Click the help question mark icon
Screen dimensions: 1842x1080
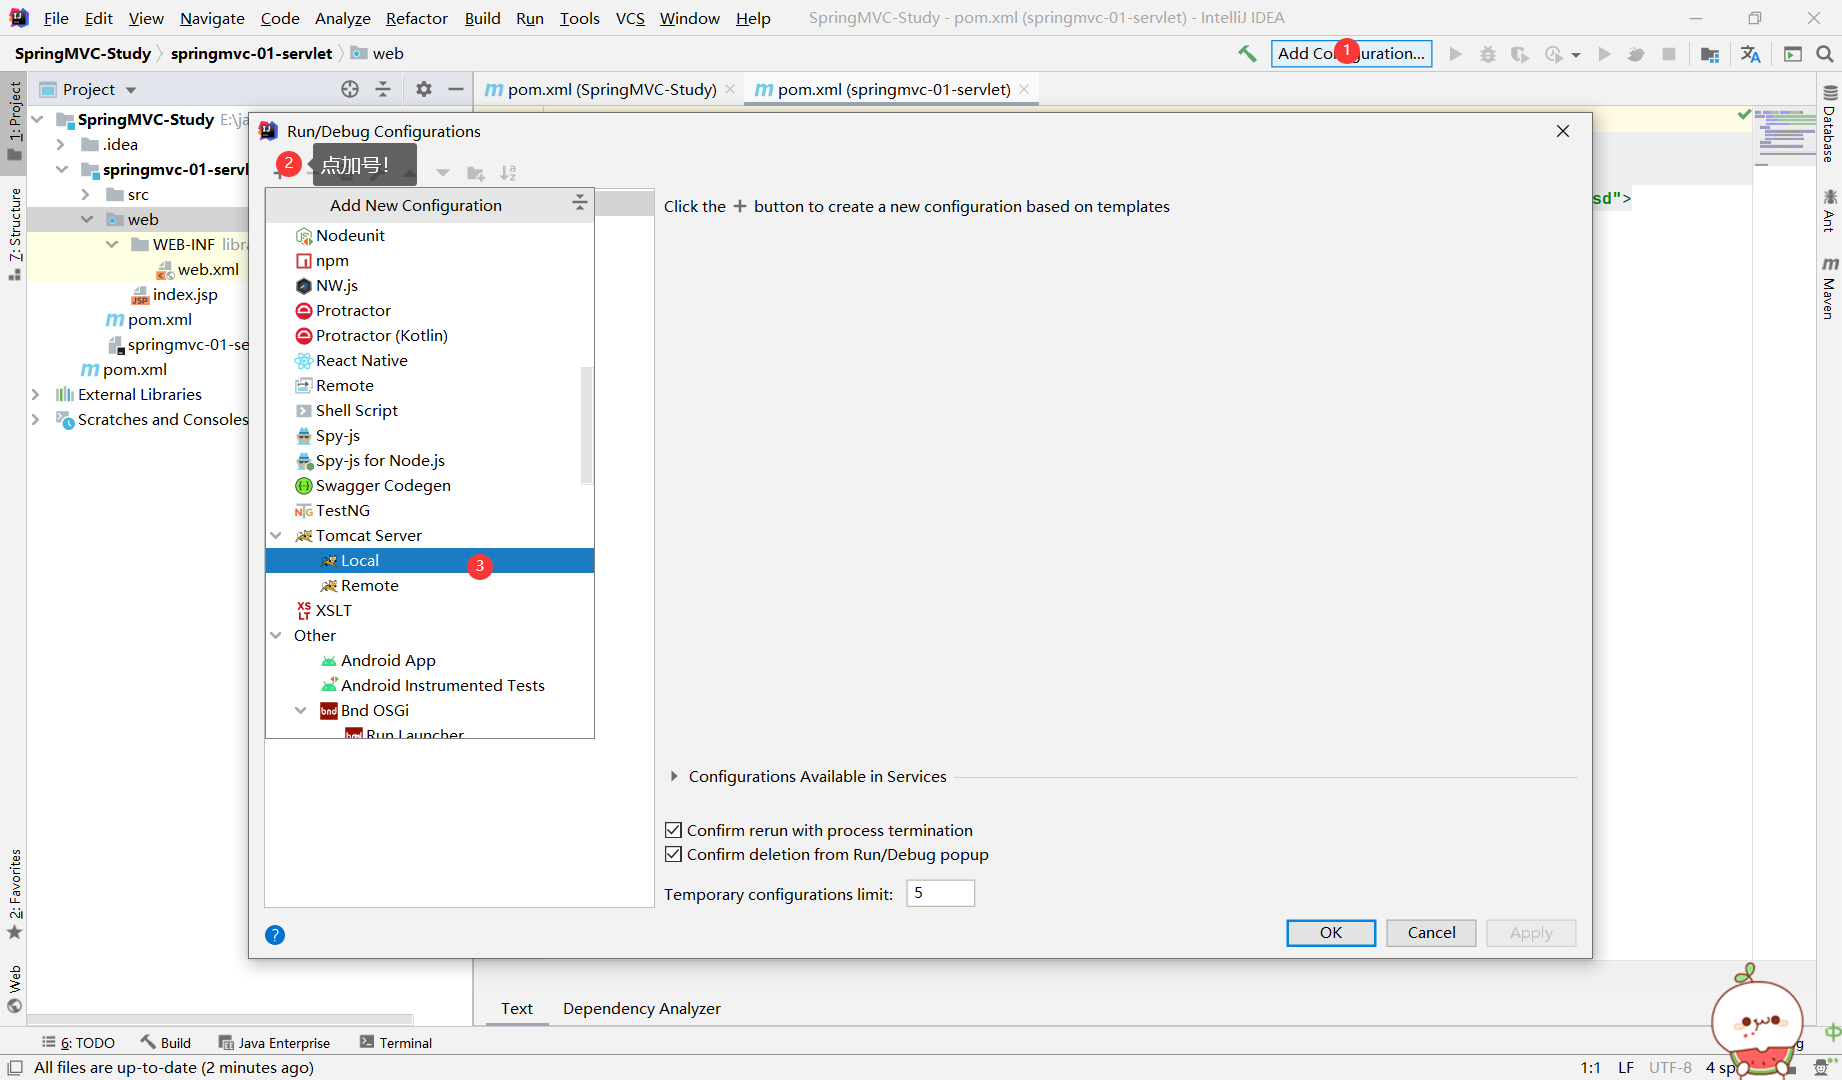[275, 935]
